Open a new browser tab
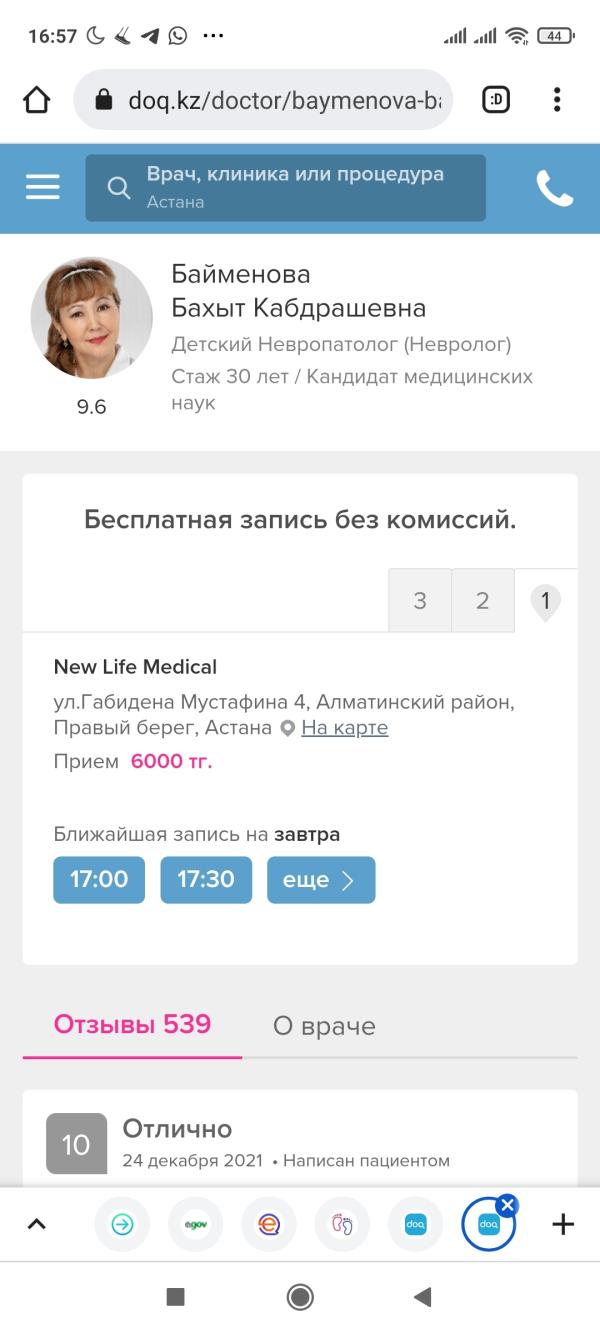Screen dimensions: 600x1332 [563, 1224]
